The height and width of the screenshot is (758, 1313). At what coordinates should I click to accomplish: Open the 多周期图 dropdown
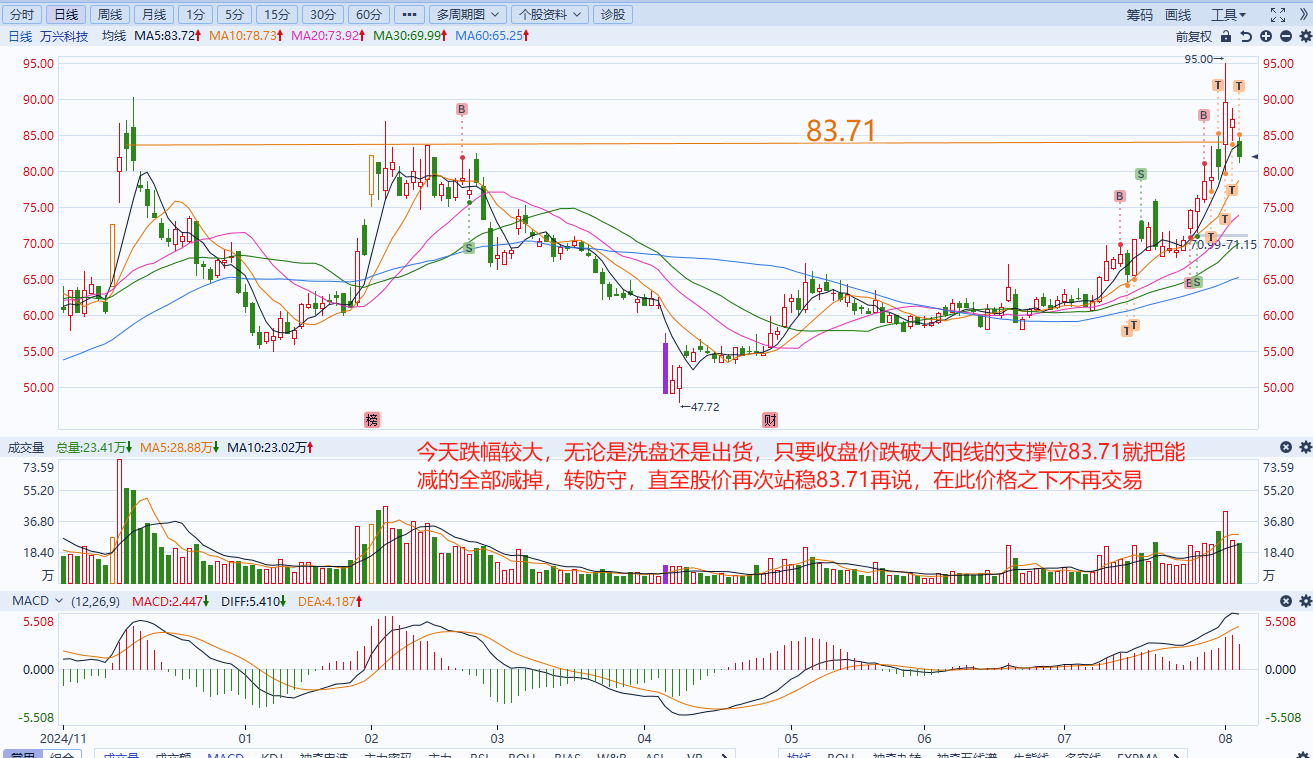point(467,15)
